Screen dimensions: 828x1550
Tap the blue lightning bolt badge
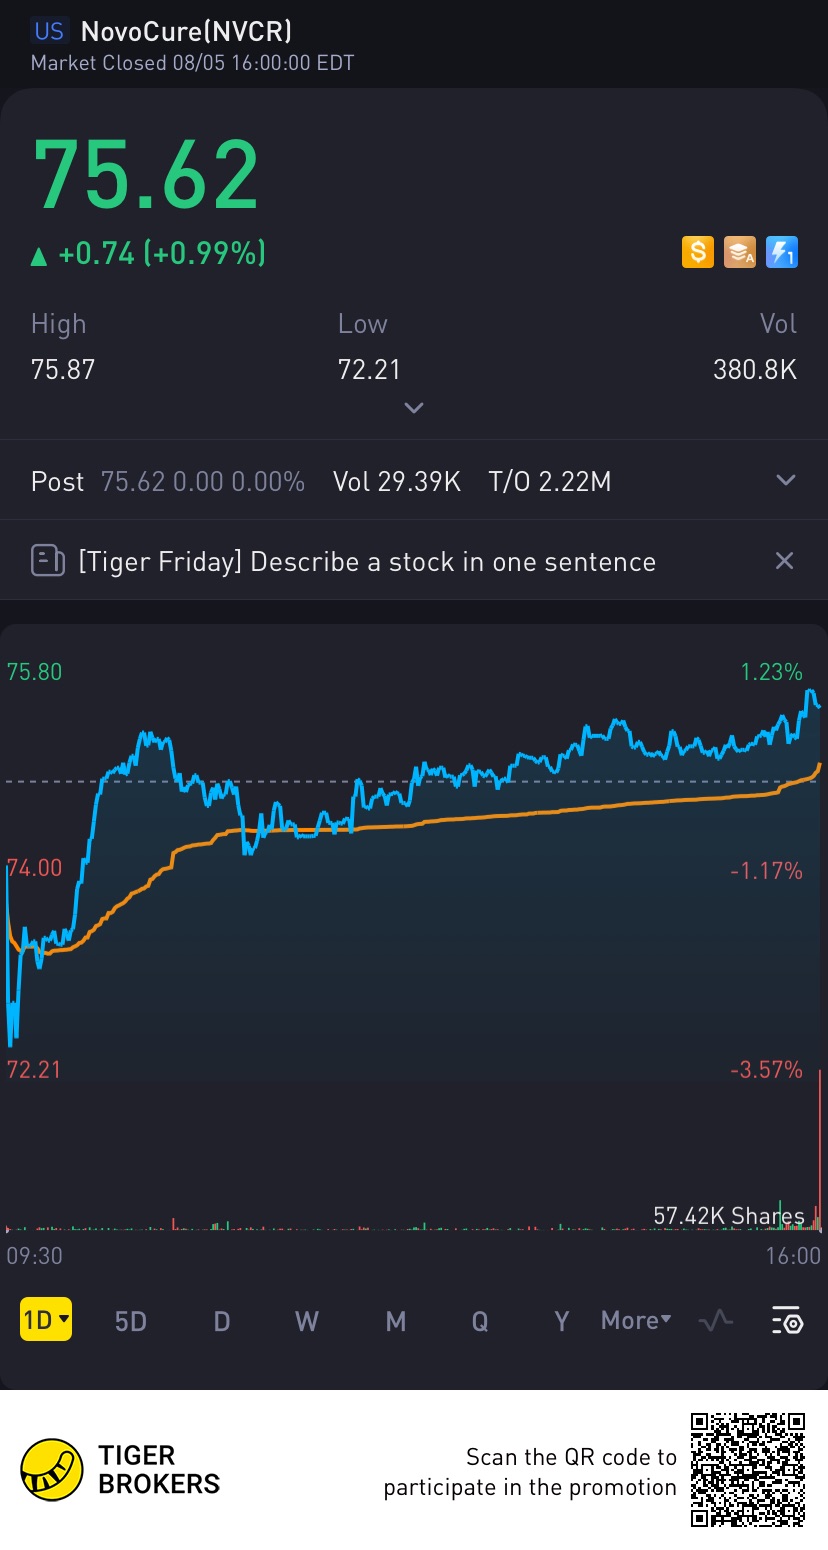781,252
